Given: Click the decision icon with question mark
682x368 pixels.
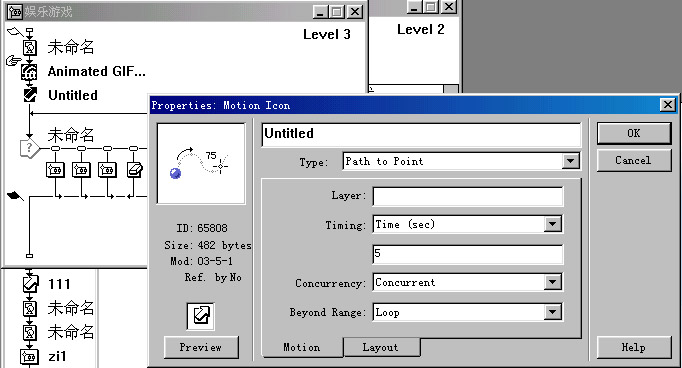Looking at the screenshot, I should (30, 149).
